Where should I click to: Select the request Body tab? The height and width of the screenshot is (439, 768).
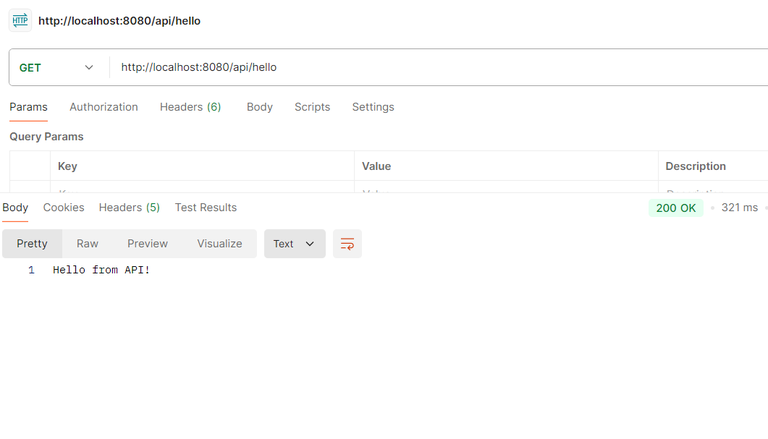coord(259,107)
